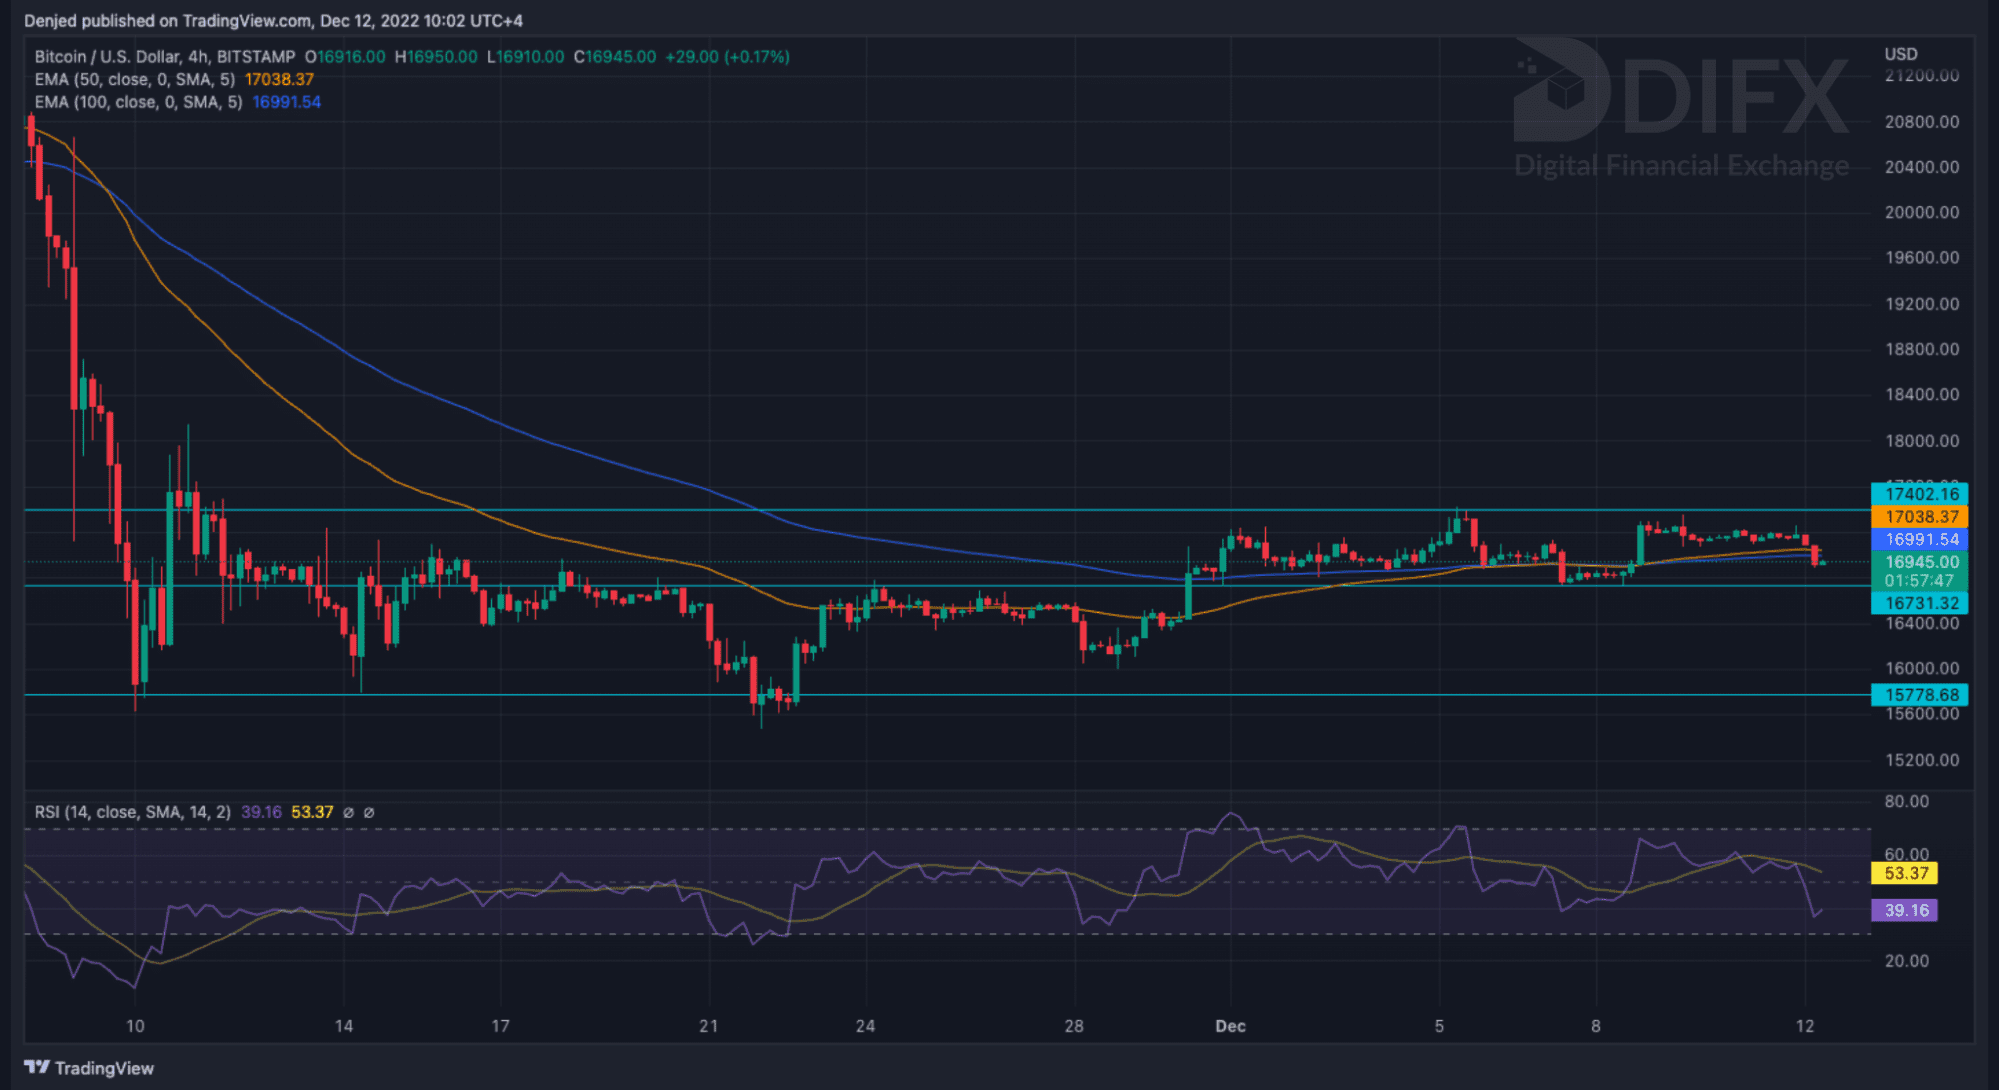
Task: Click the 17402.16 price level tag
Action: click(1919, 494)
